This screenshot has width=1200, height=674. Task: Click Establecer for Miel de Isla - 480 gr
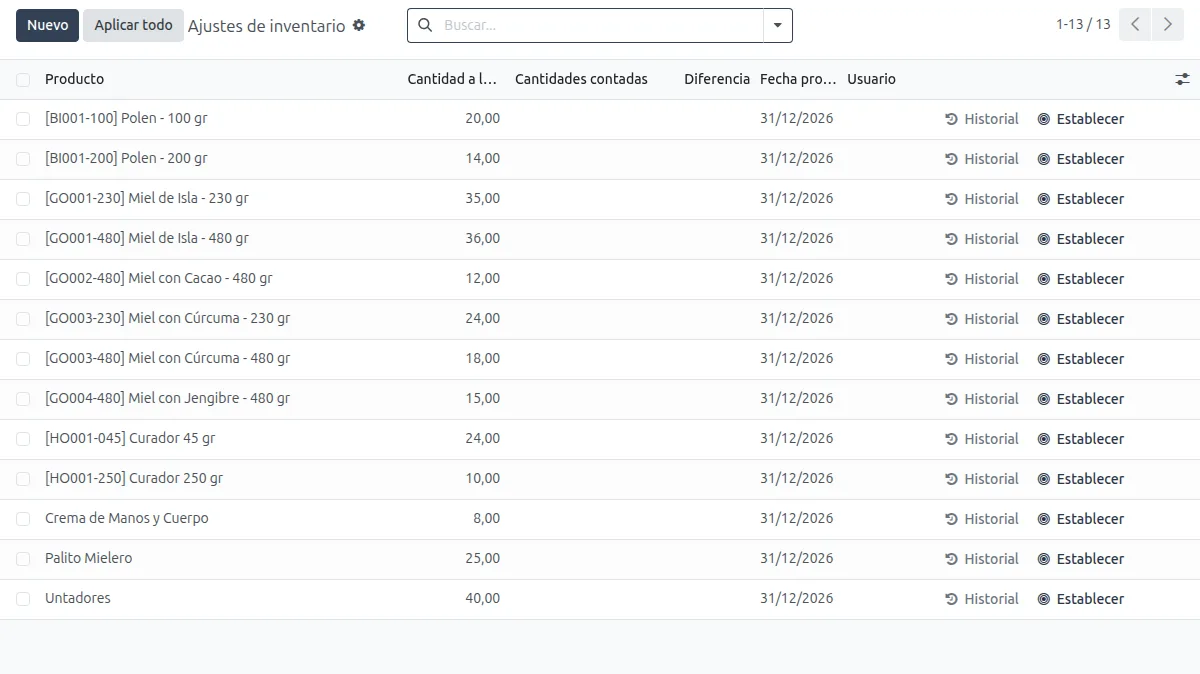pos(1081,239)
